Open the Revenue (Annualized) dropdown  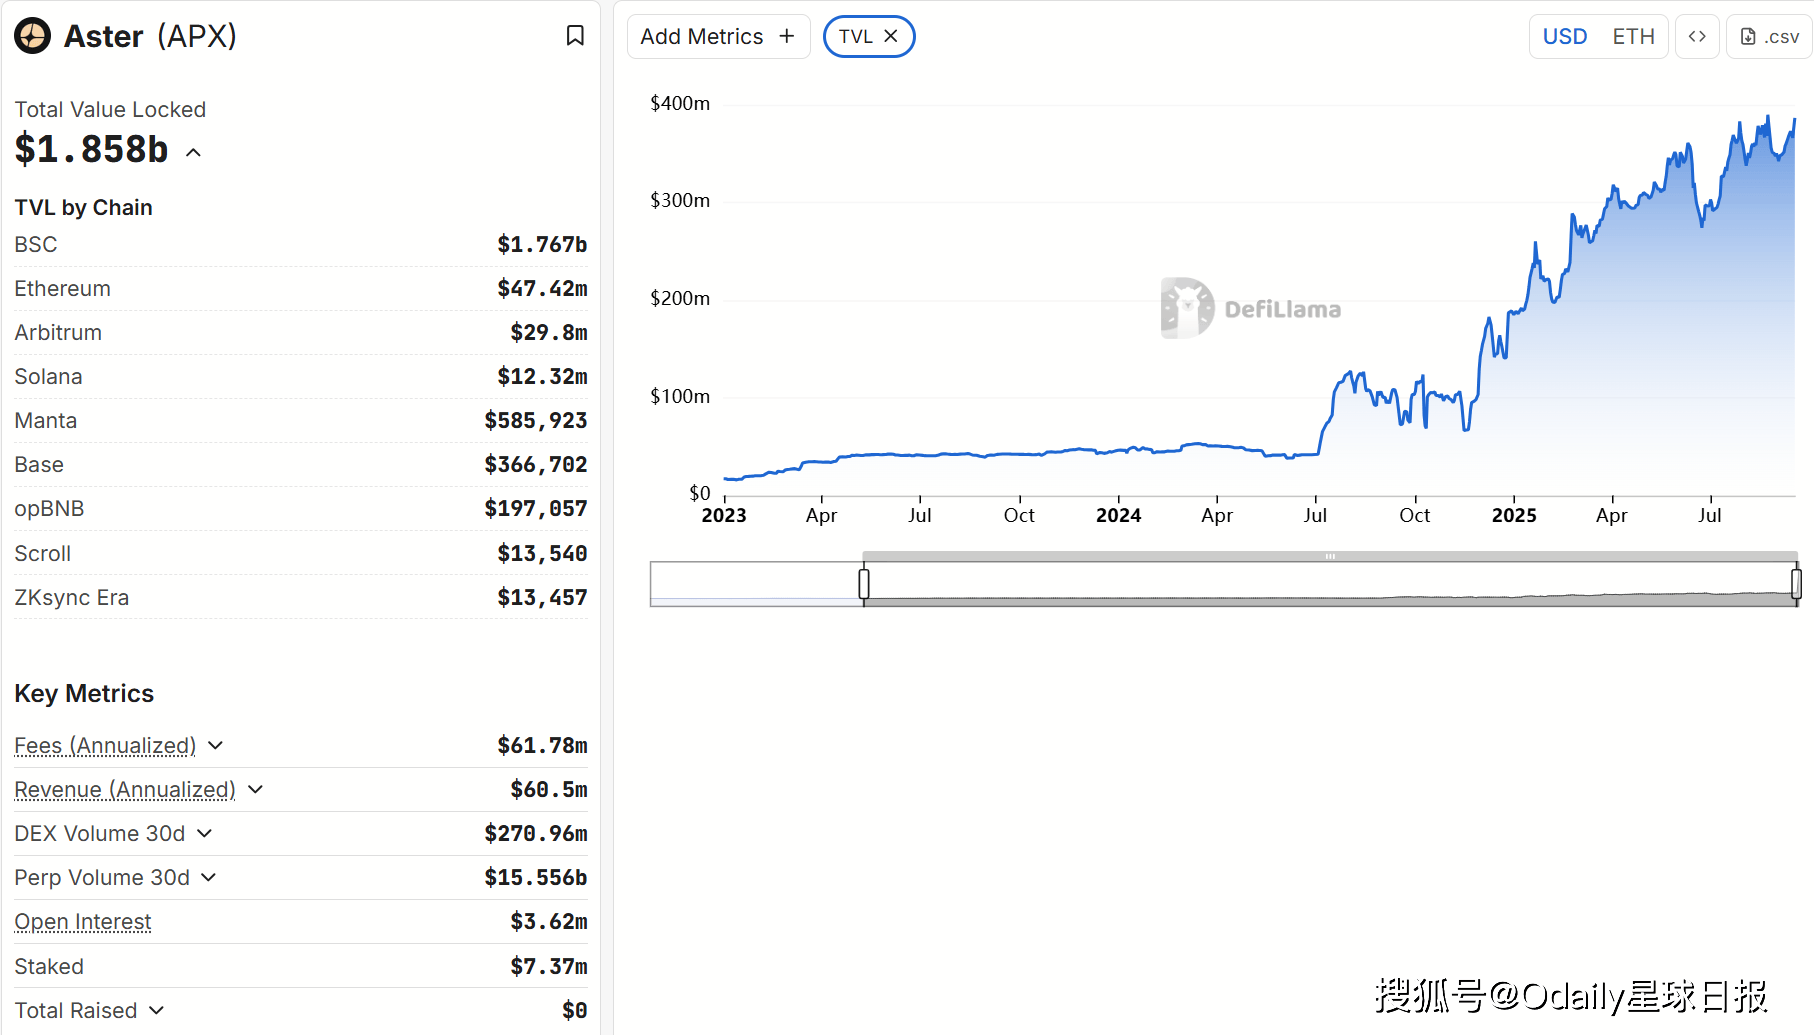coord(255,789)
